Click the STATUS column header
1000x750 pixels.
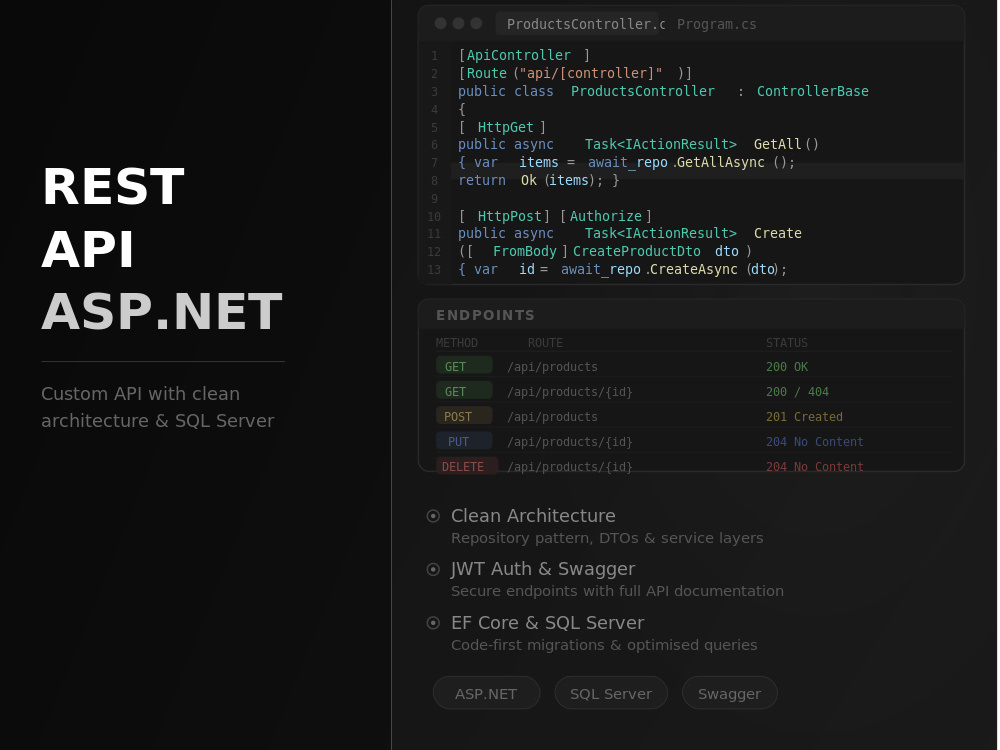click(786, 342)
